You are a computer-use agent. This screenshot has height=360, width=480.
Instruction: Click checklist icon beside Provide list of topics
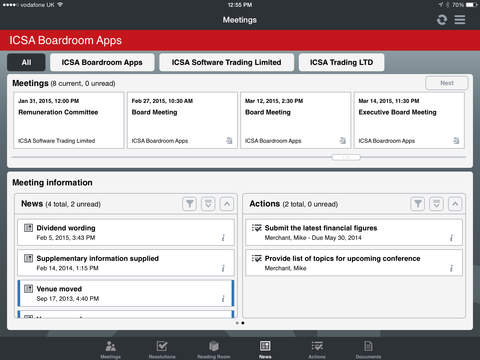(x=257, y=258)
